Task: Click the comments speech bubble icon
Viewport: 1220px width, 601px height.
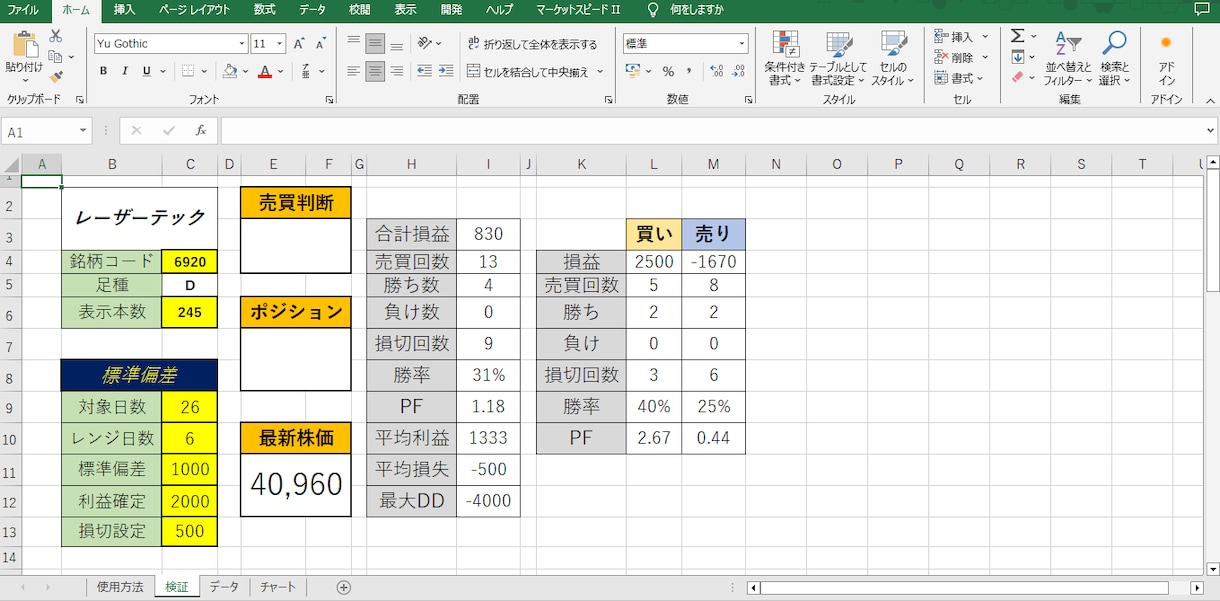Action: [1201, 10]
